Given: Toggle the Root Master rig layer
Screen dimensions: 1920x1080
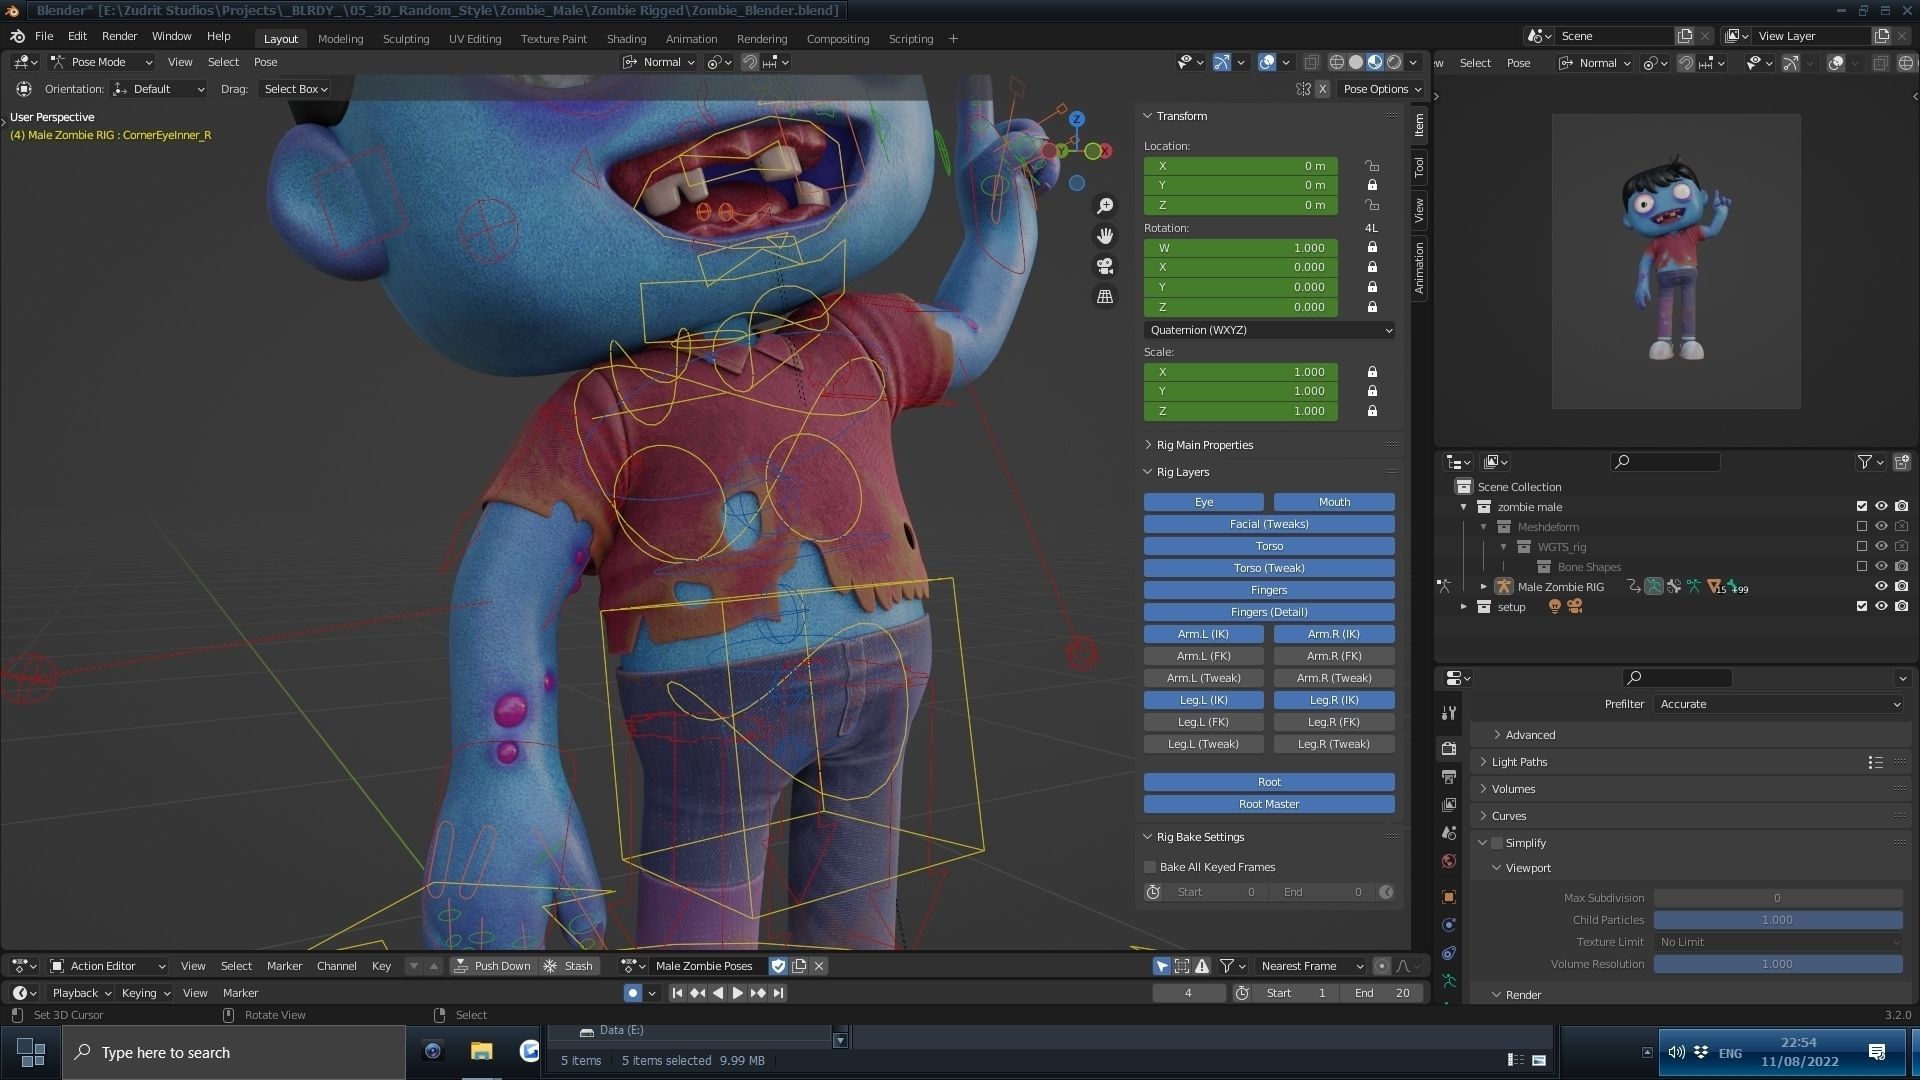Looking at the screenshot, I should (x=1269, y=804).
